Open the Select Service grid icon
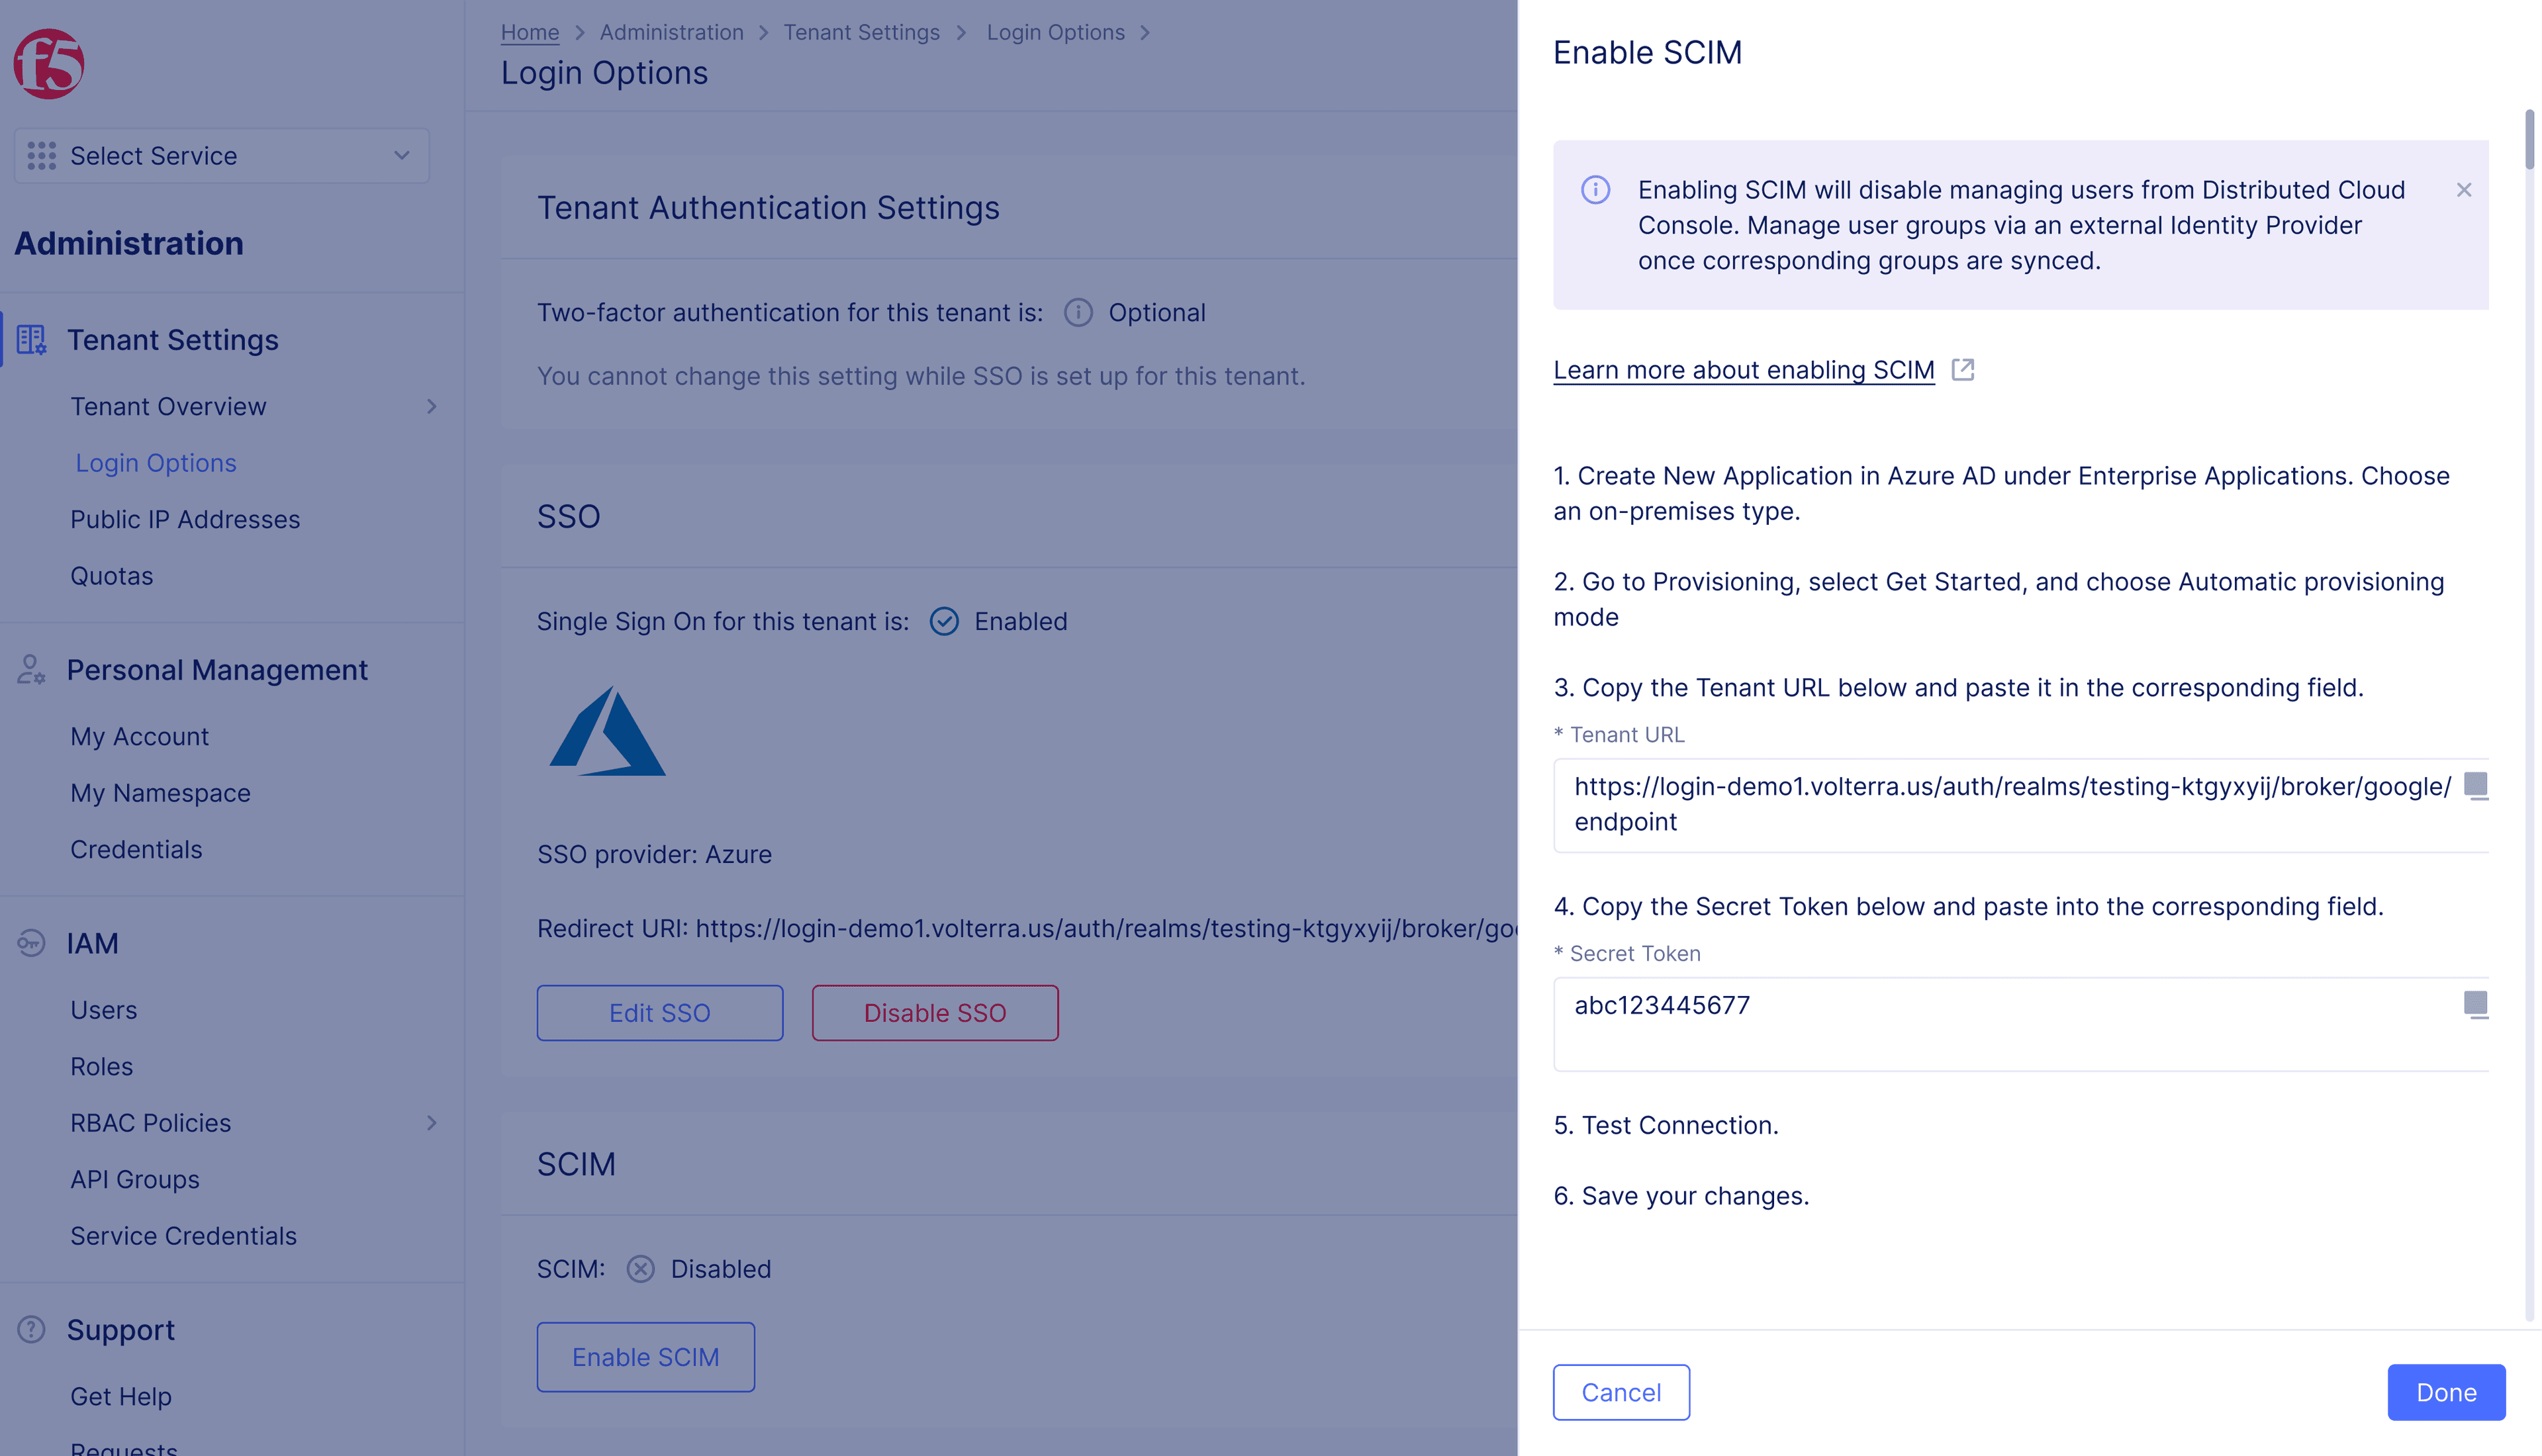Screen dimensions: 2542x1456 click(x=41, y=156)
